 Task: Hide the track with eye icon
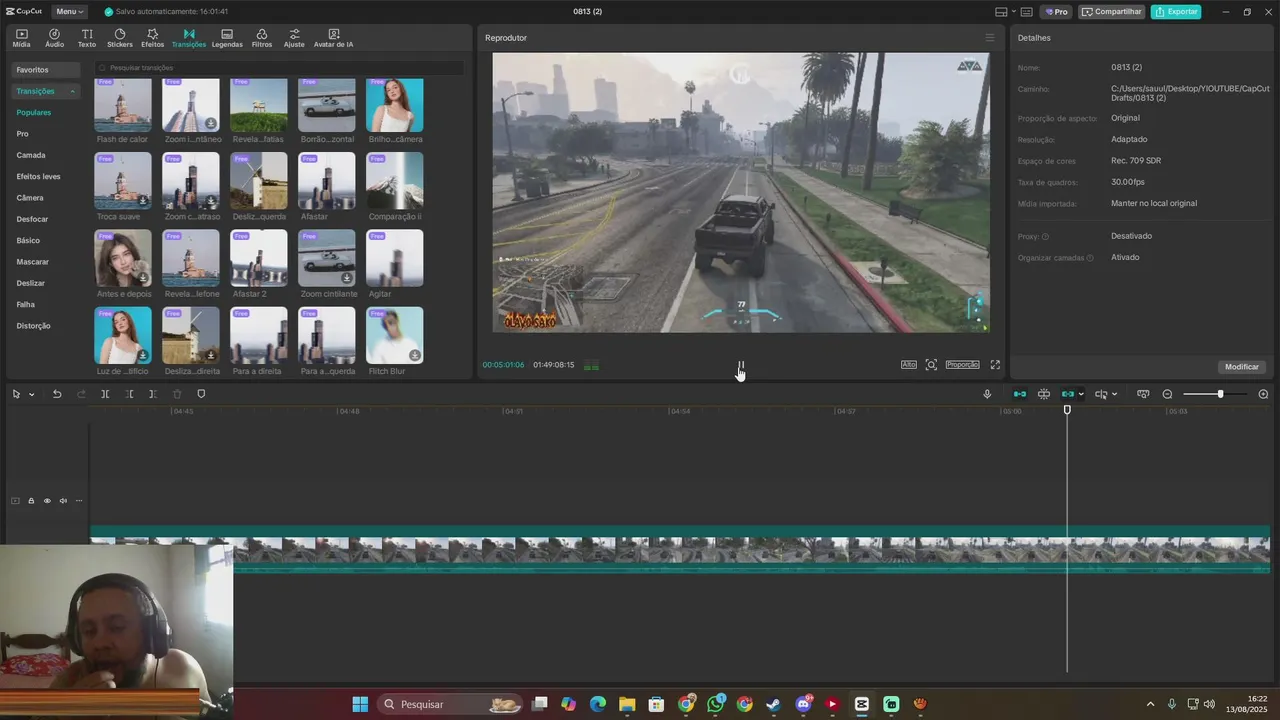[47, 501]
